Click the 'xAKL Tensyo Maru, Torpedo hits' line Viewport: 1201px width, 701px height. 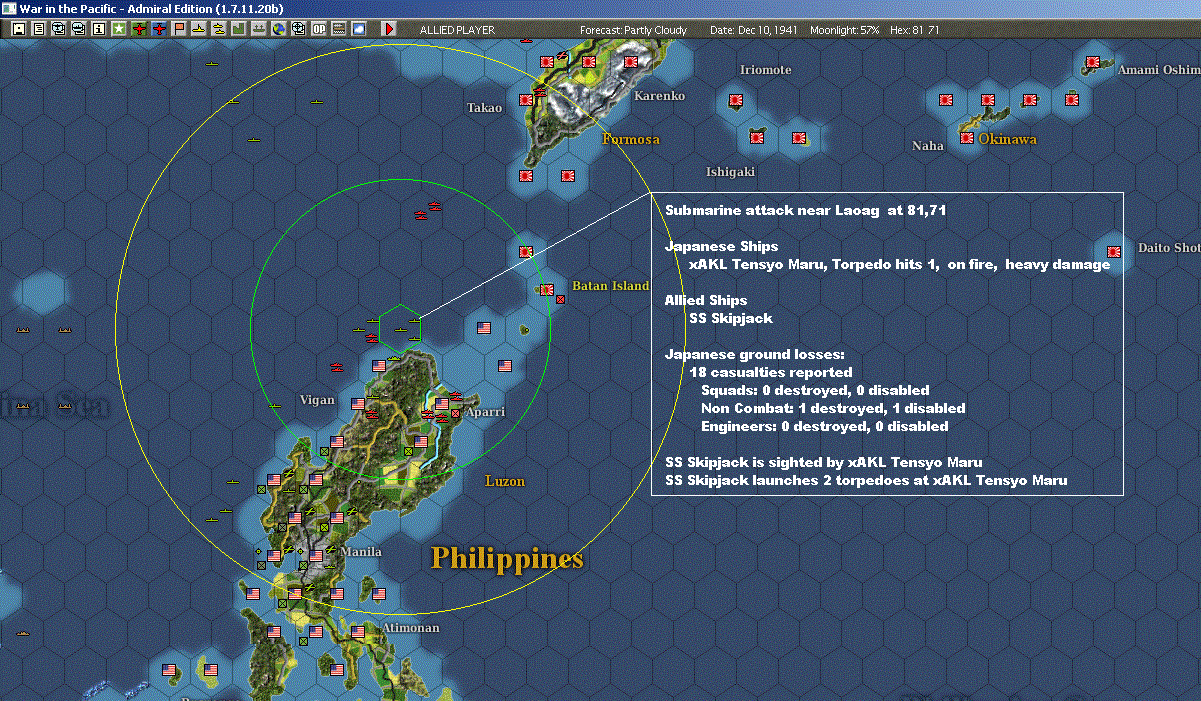tap(899, 265)
